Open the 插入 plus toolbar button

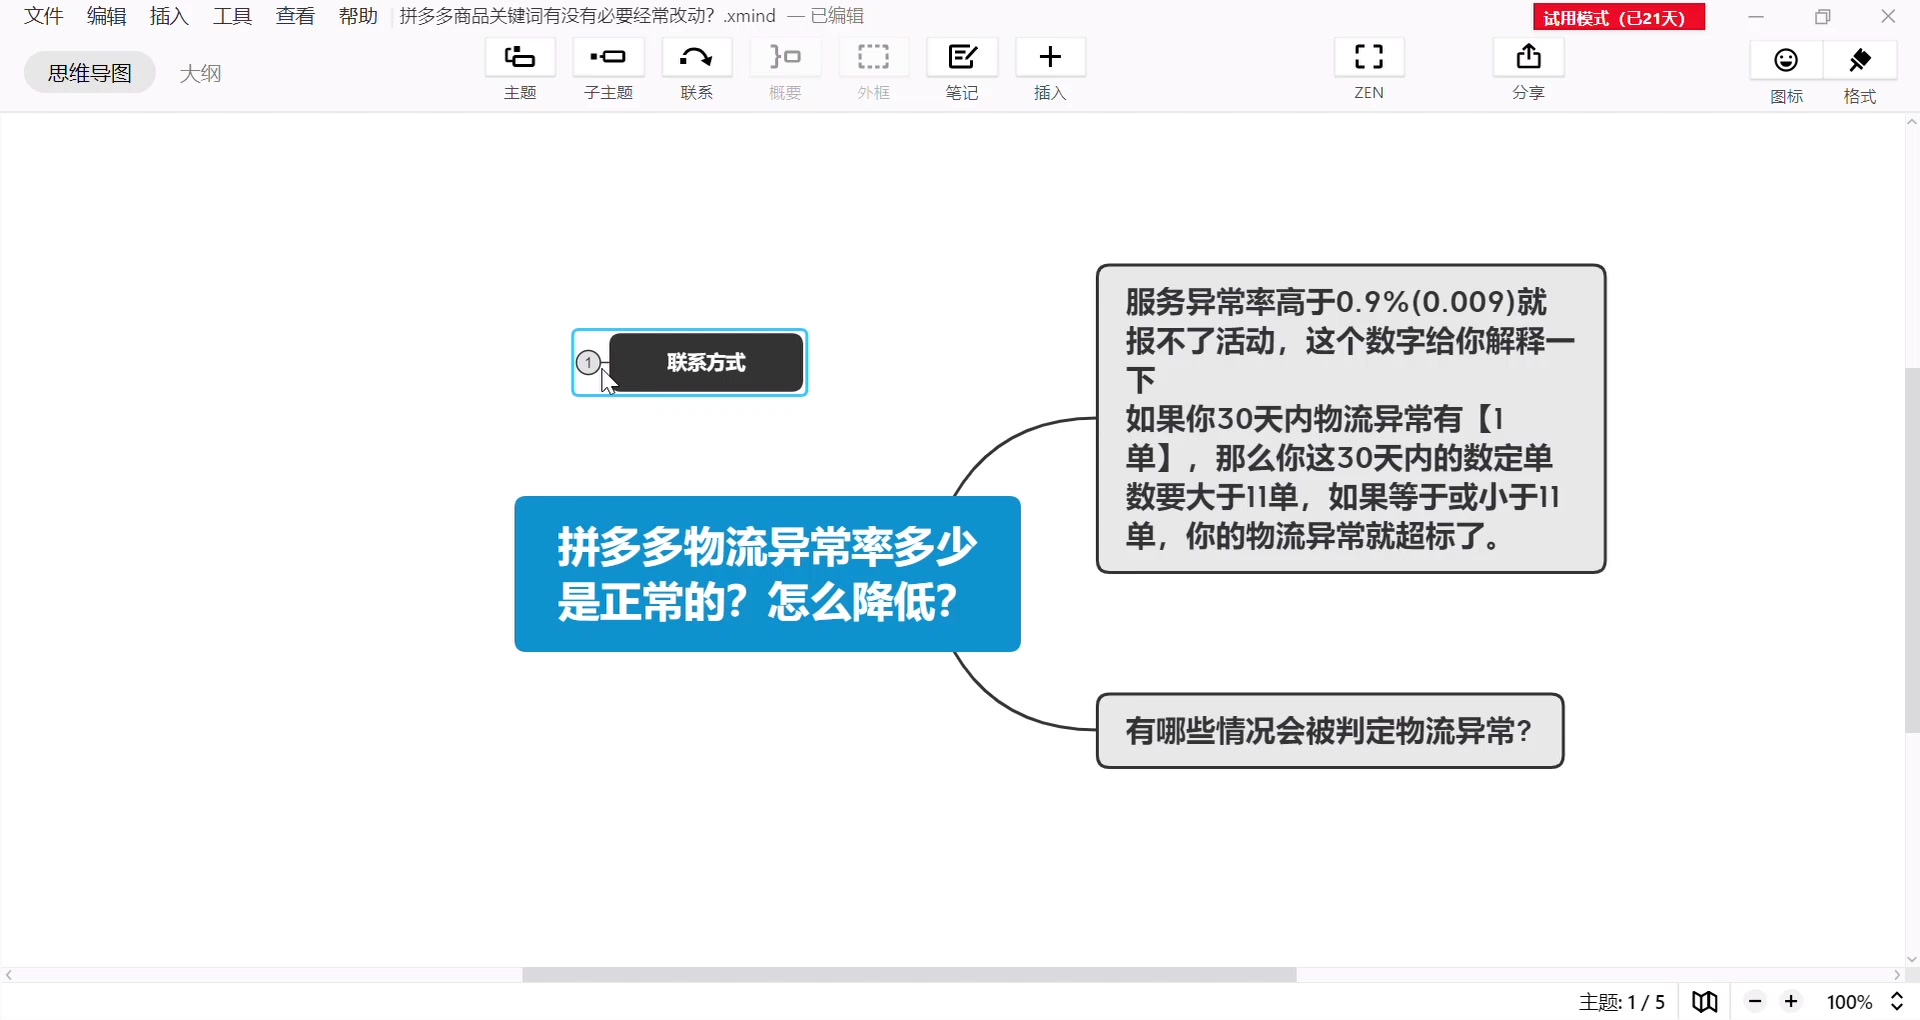(1050, 58)
